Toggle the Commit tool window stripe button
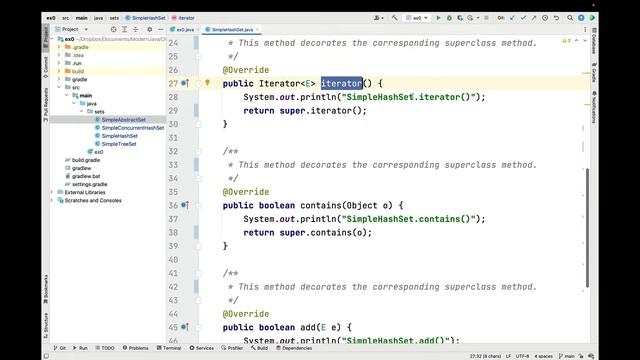Image resolution: width=640 pixels, height=360 pixels. tap(46, 67)
